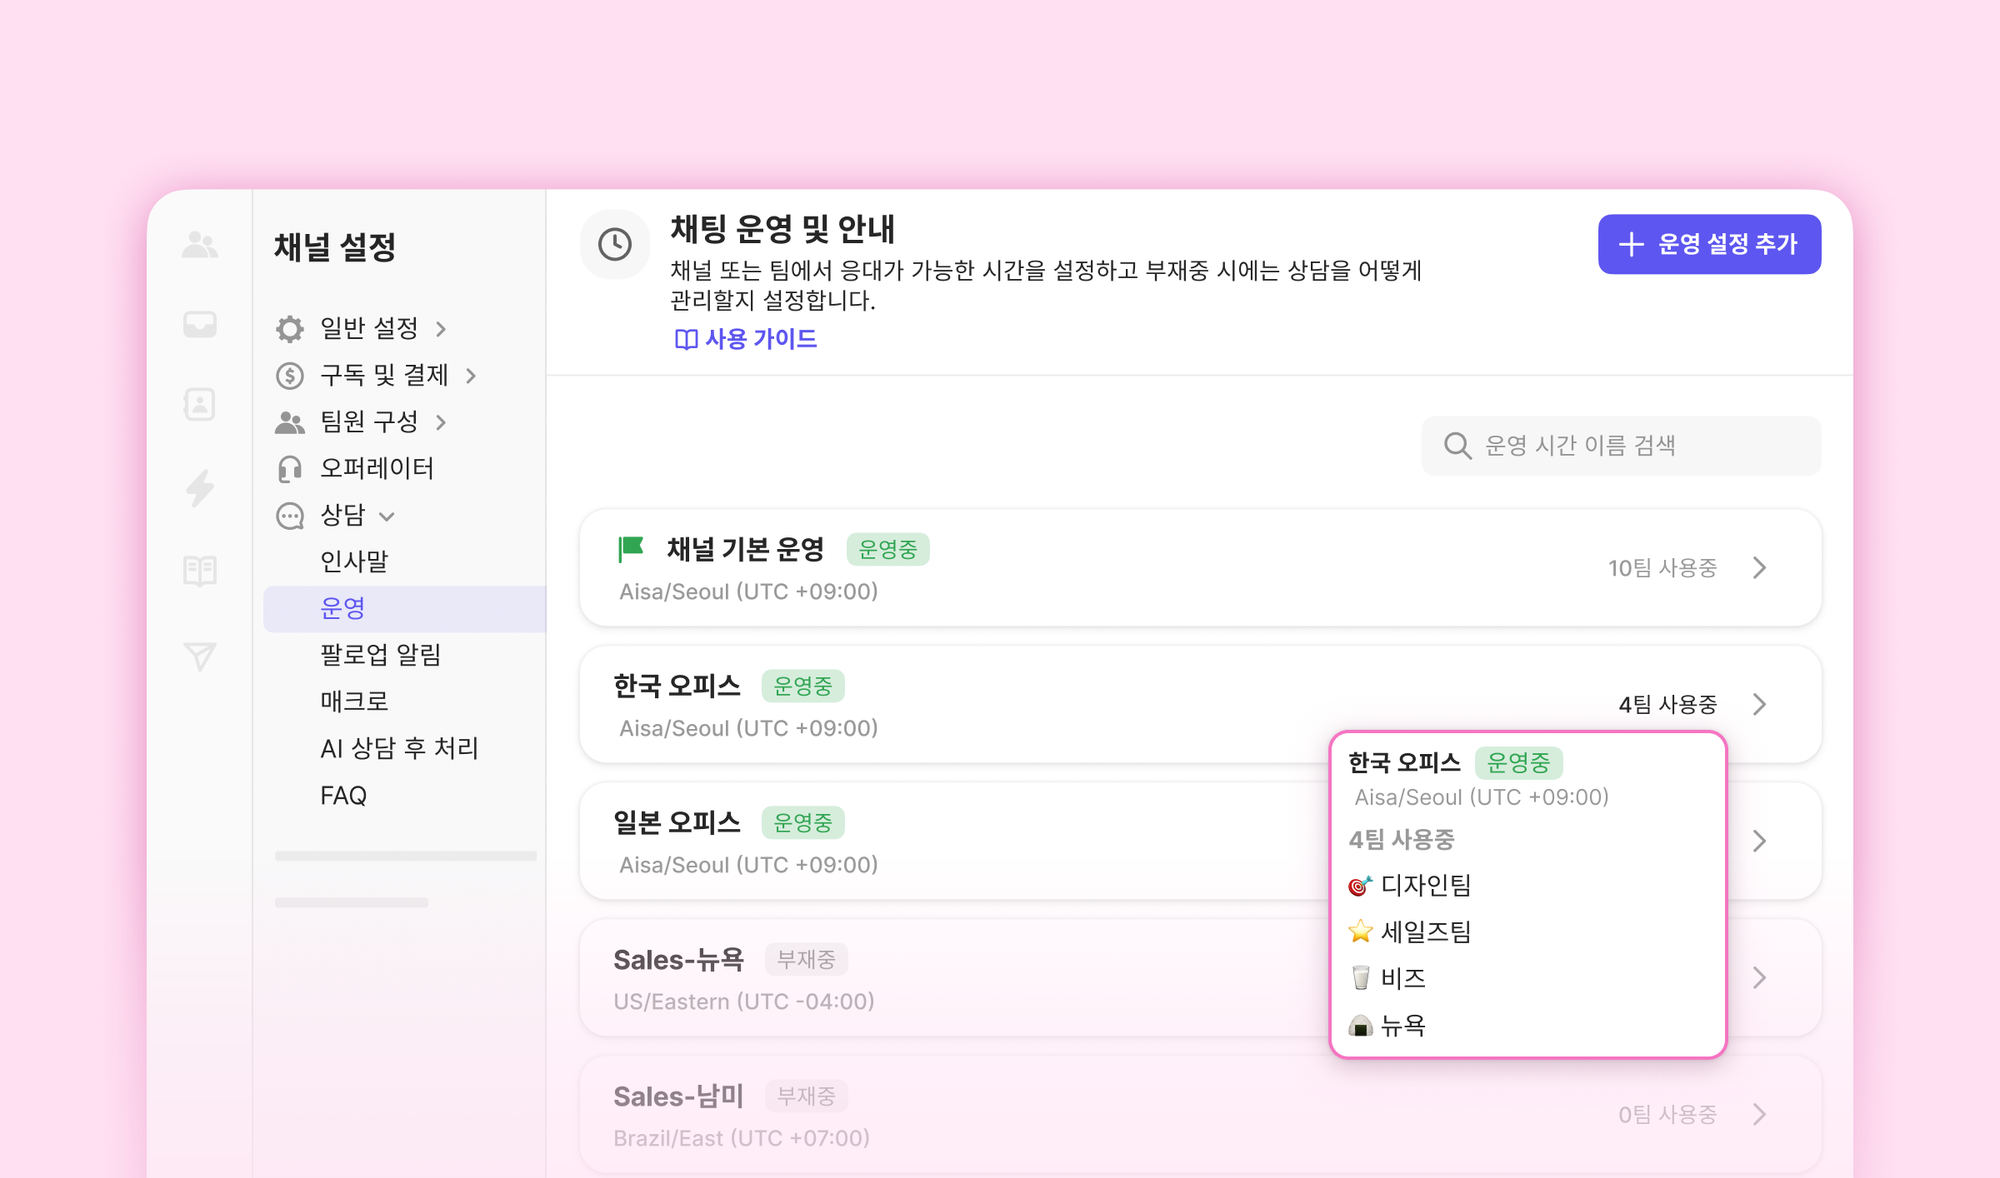This screenshot has width=2000, height=1178.
Task: Click the clock icon beside page title
Action: 614,244
